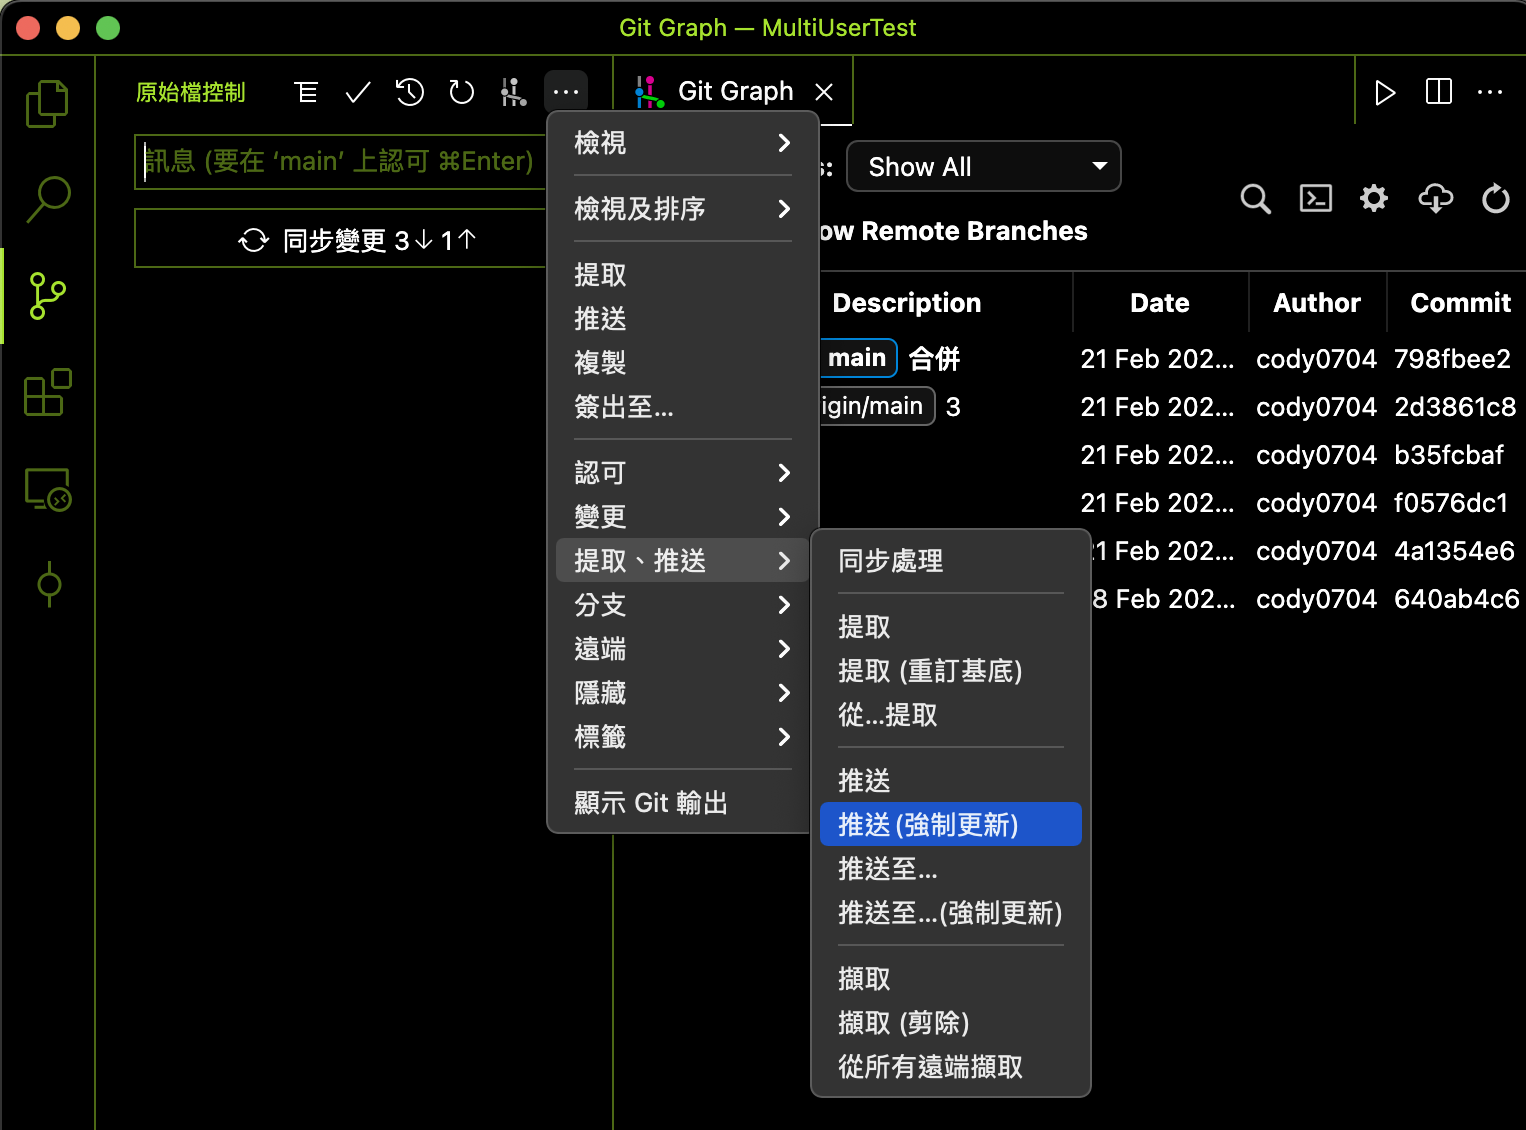
Task: Select 從...提取 in the submenu
Action: [951, 715]
